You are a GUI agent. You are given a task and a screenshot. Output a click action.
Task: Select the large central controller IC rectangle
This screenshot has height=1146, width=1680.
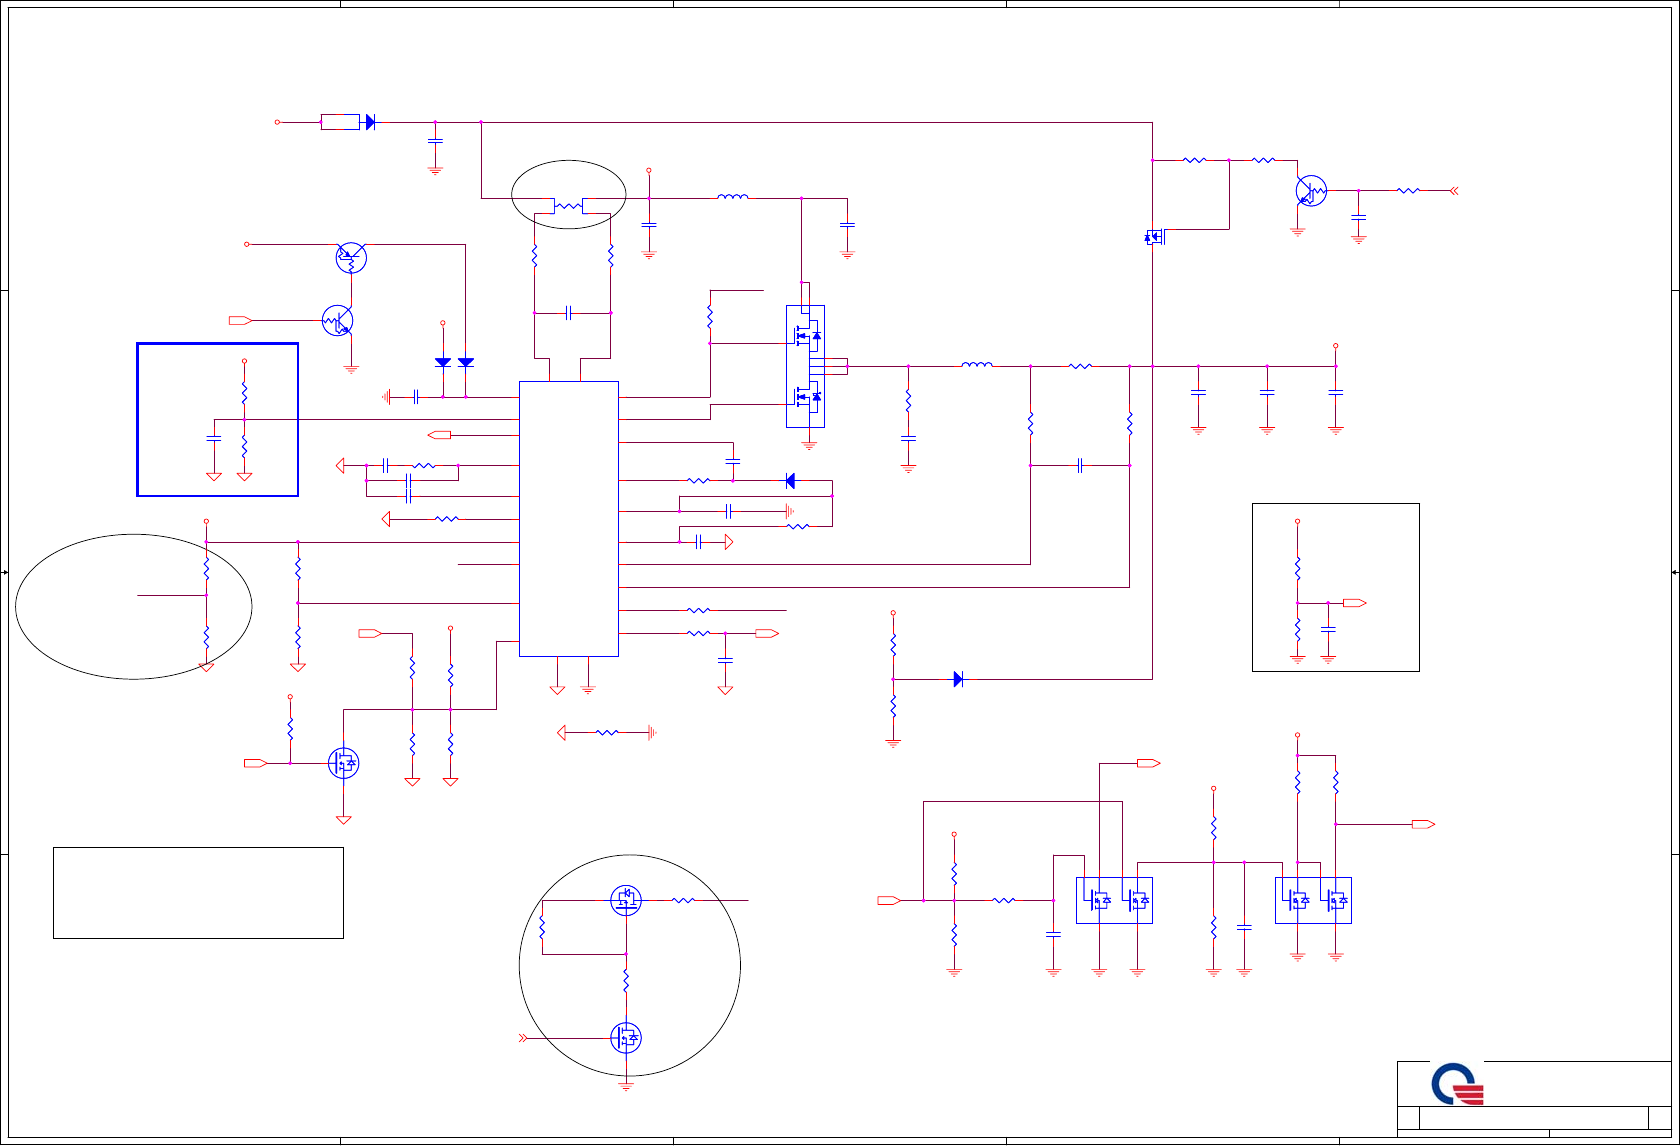click(569, 519)
